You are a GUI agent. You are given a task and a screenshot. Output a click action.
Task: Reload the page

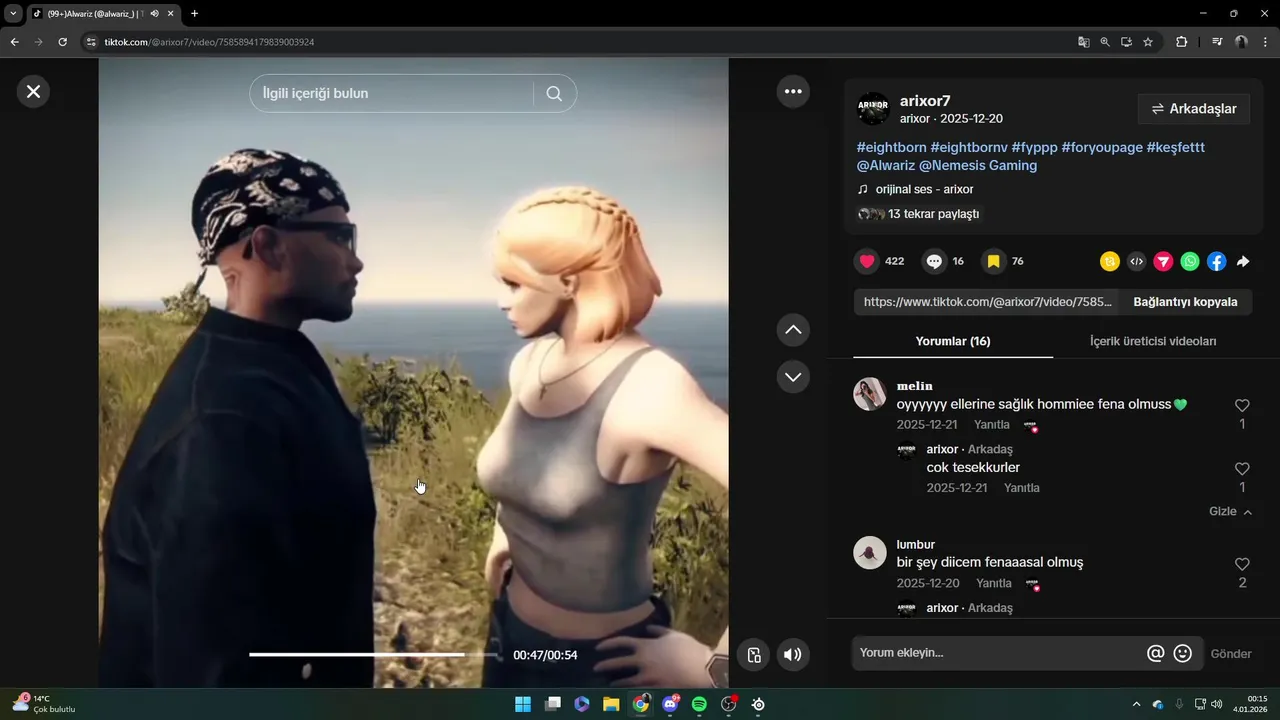coord(62,42)
